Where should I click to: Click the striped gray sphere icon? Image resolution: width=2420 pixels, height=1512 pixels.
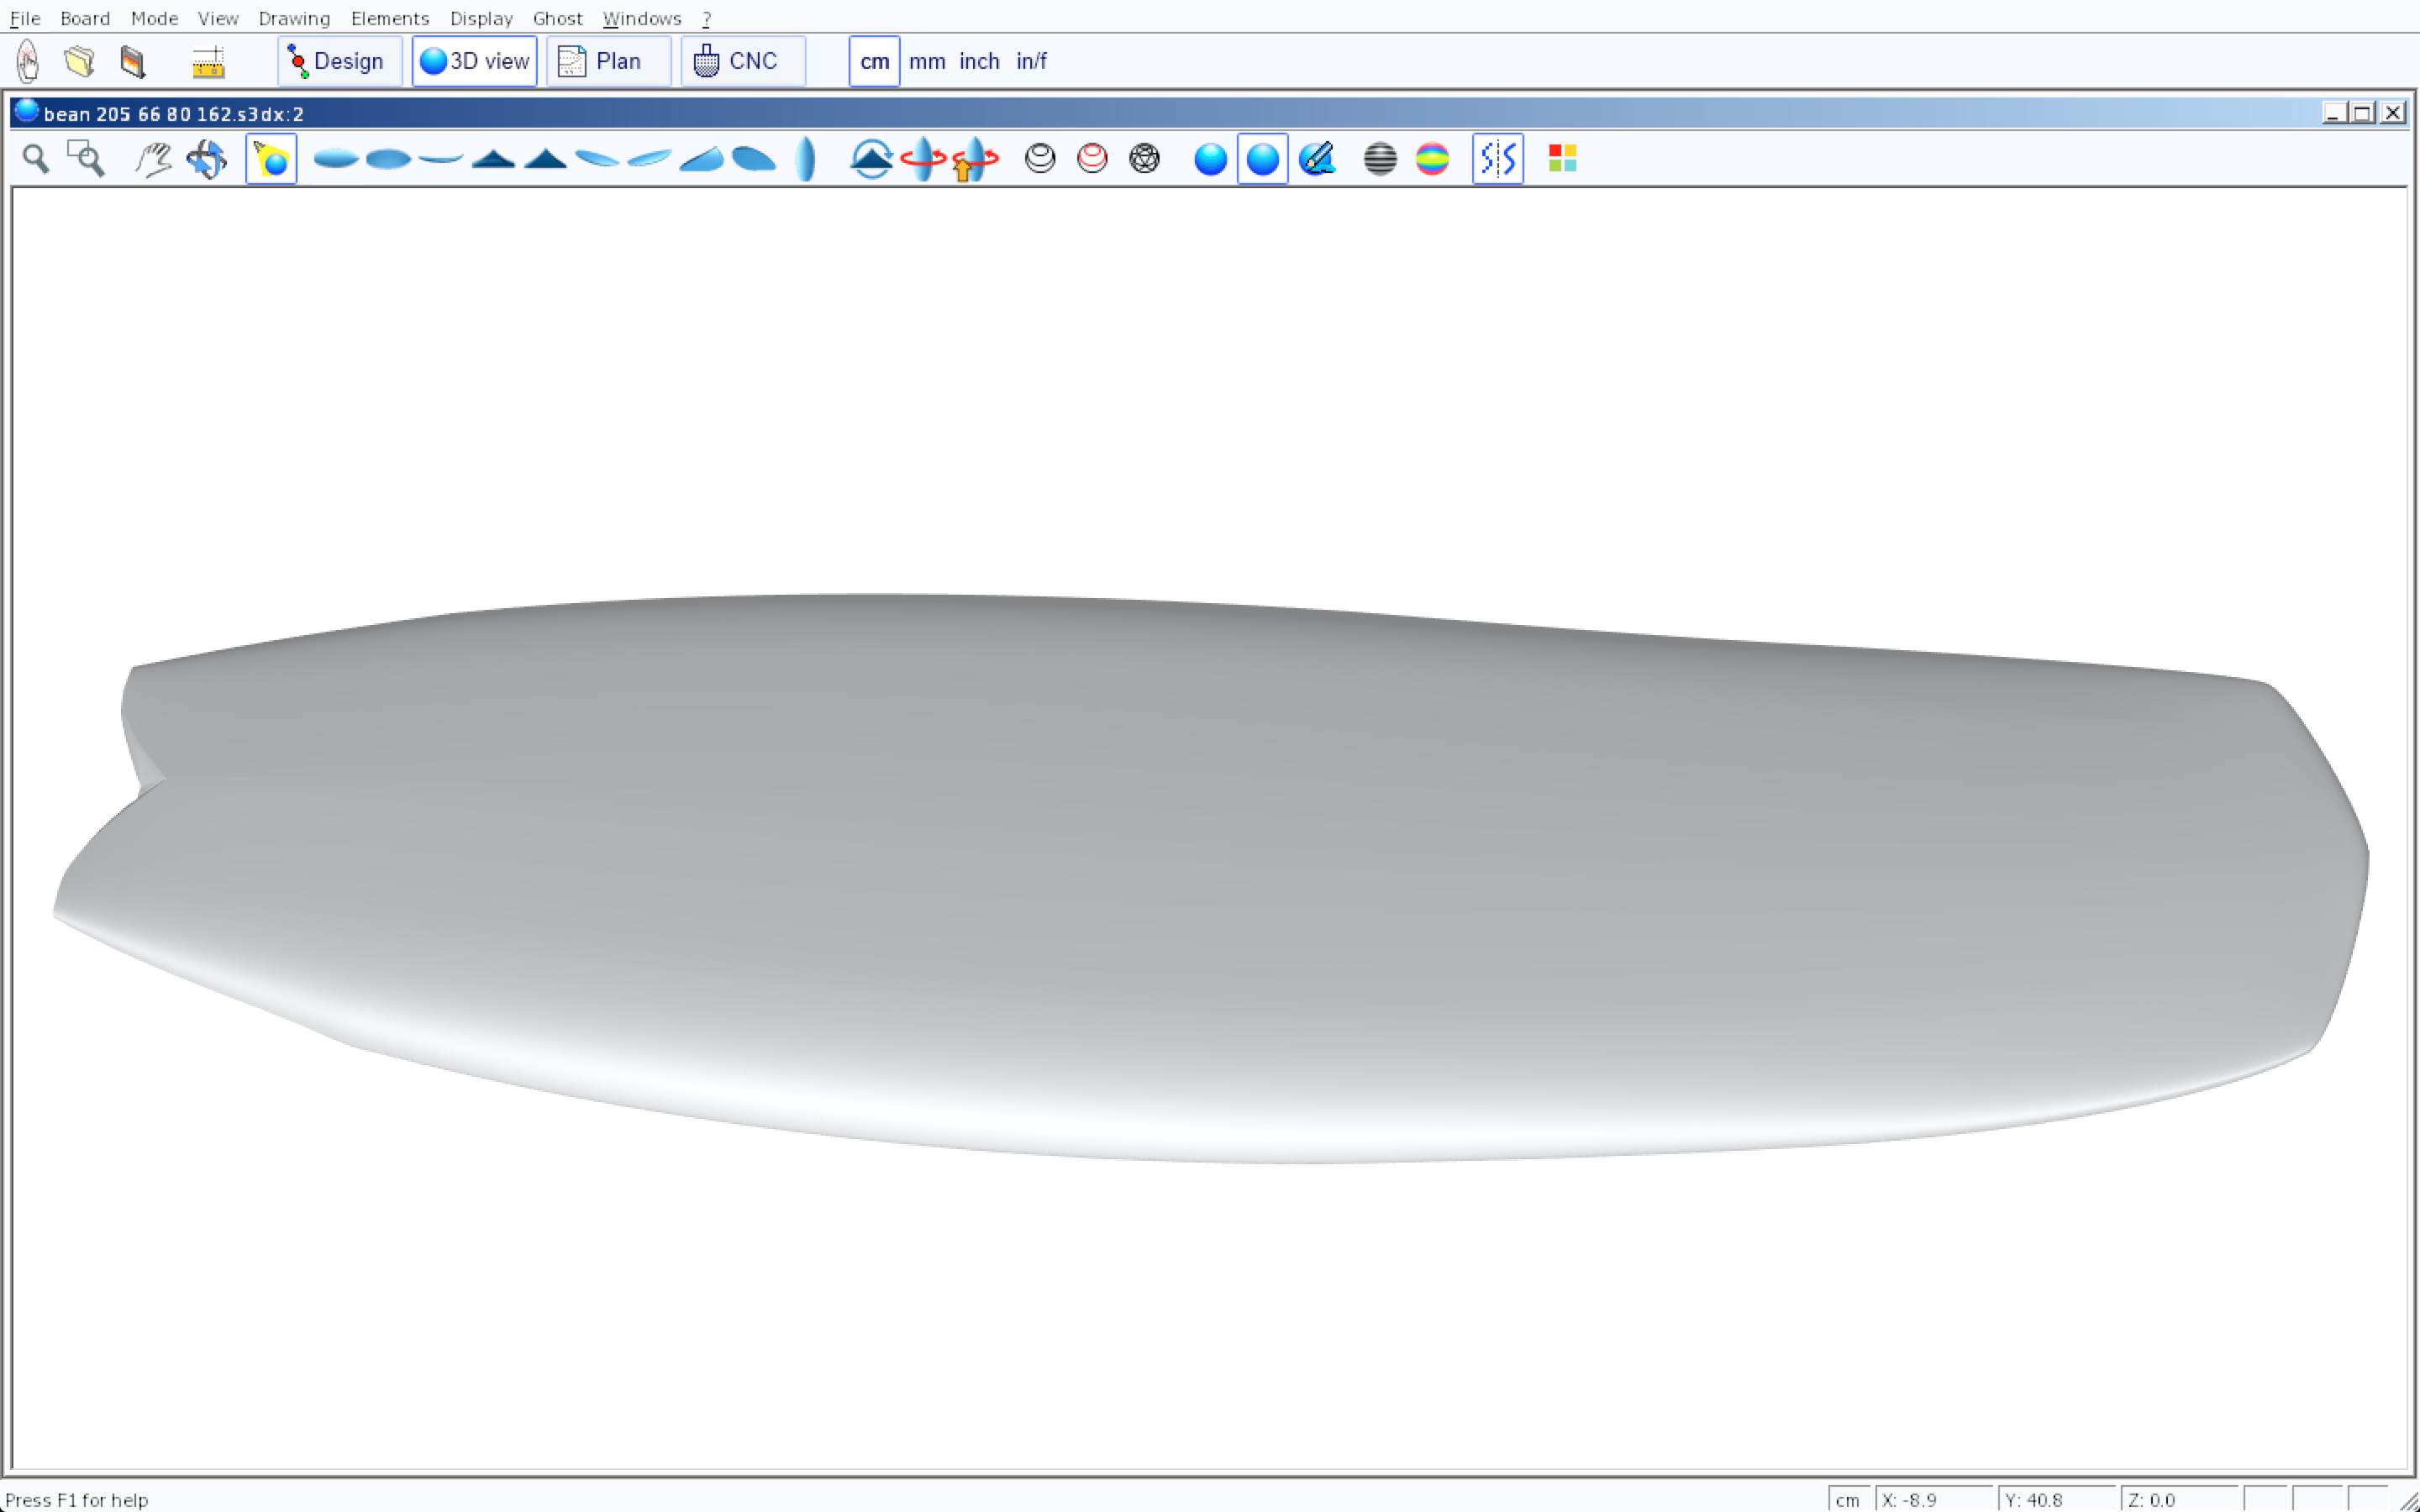point(1380,159)
